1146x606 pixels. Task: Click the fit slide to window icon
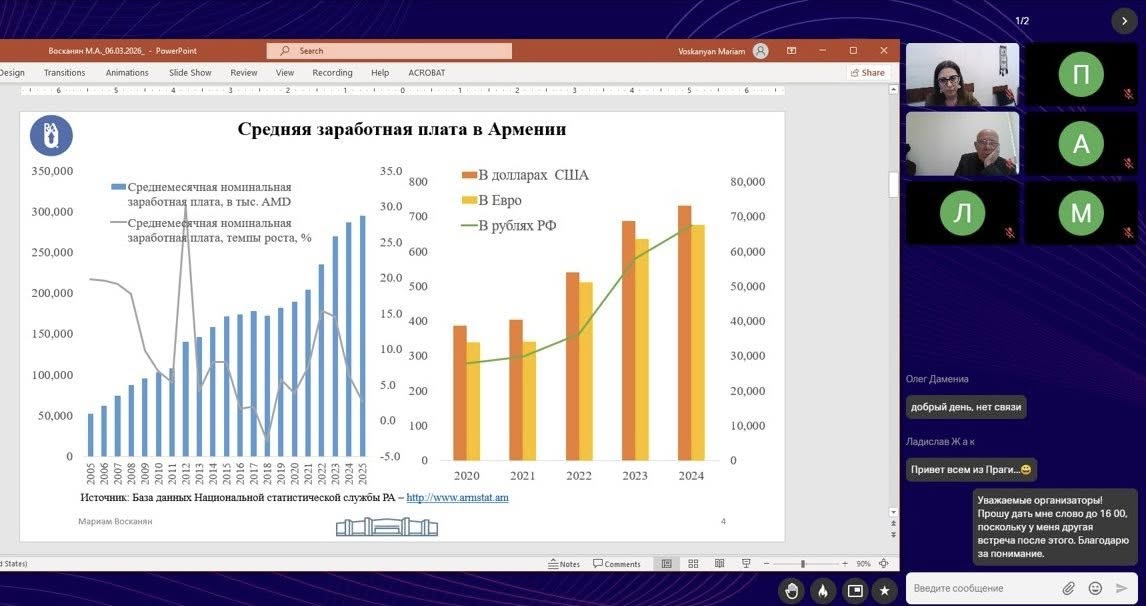[884, 564]
